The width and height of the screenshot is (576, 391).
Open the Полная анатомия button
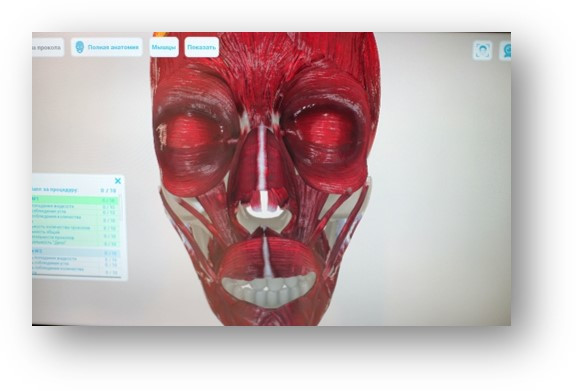pos(107,47)
